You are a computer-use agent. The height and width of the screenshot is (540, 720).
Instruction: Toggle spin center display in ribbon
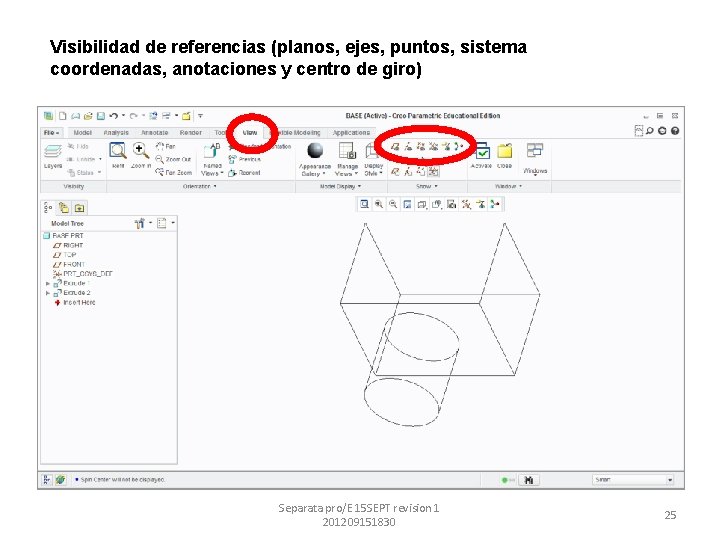click(457, 146)
